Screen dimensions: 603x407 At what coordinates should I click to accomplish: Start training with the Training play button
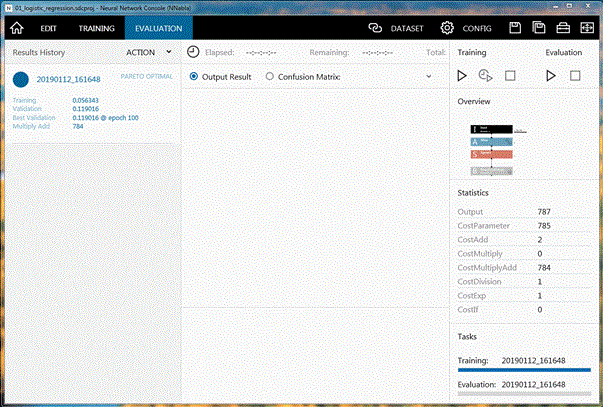pyautogui.click(x=462, y=76)
